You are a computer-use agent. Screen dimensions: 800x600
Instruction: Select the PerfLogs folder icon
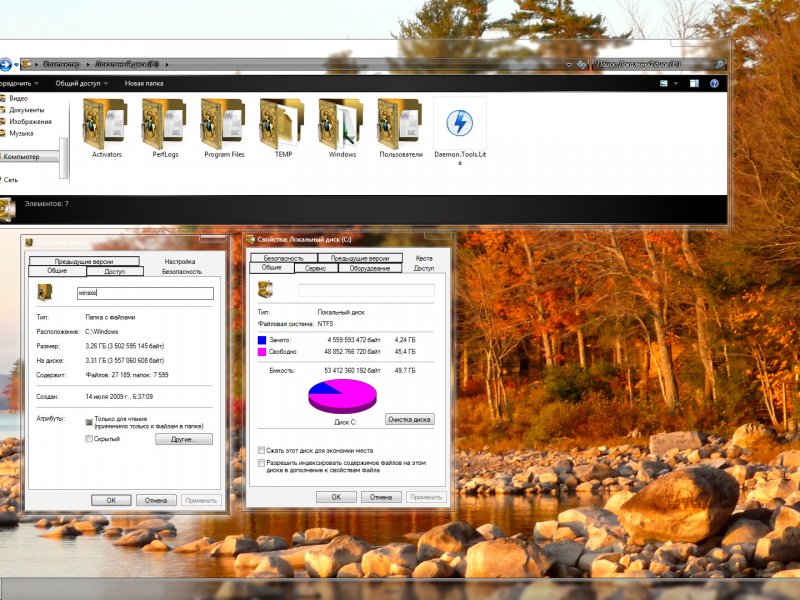(164, 124)
